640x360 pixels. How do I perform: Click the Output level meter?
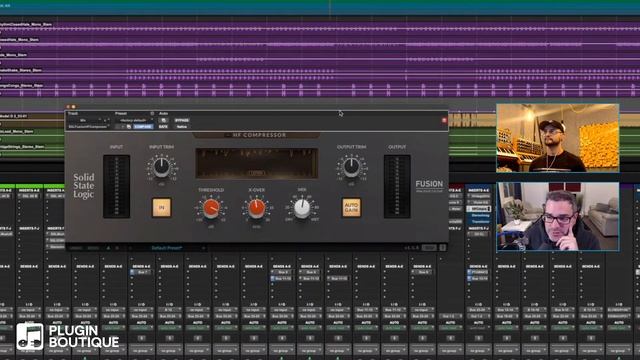click(x=397, y=186)
